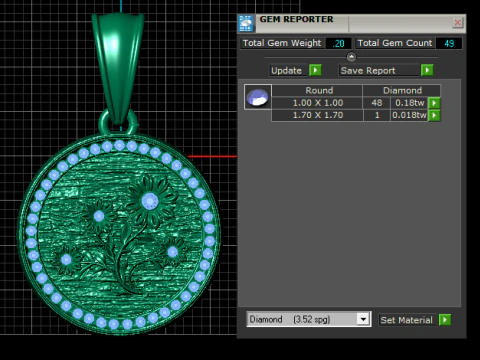Click green arrow for 0.18tw row

tap(434, 103)
